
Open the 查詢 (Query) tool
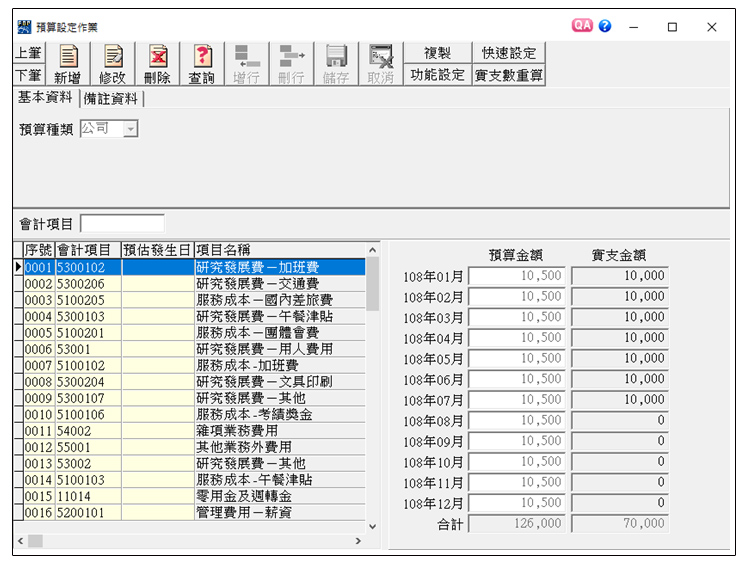(202, 64)
